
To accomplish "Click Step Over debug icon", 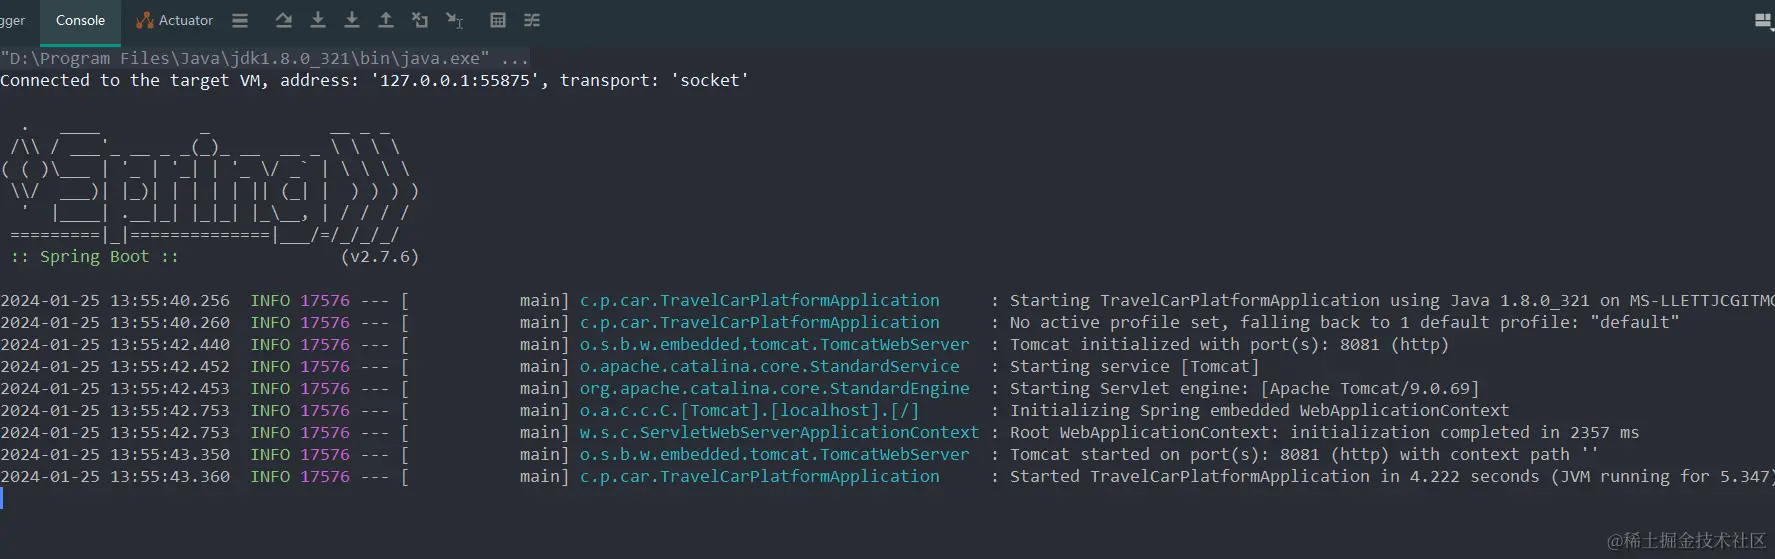I will click(284, 20).
